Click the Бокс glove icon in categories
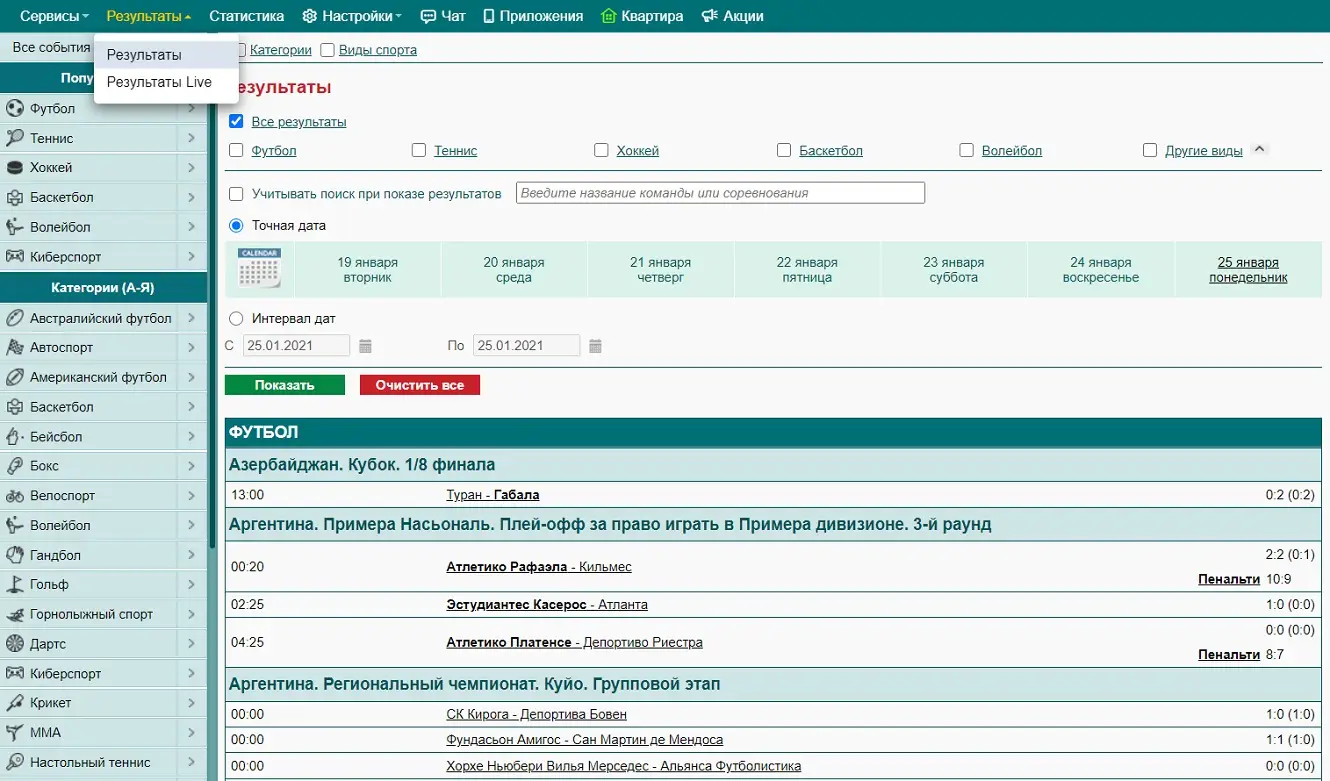 pyautogui.click(x=15, y=466)
